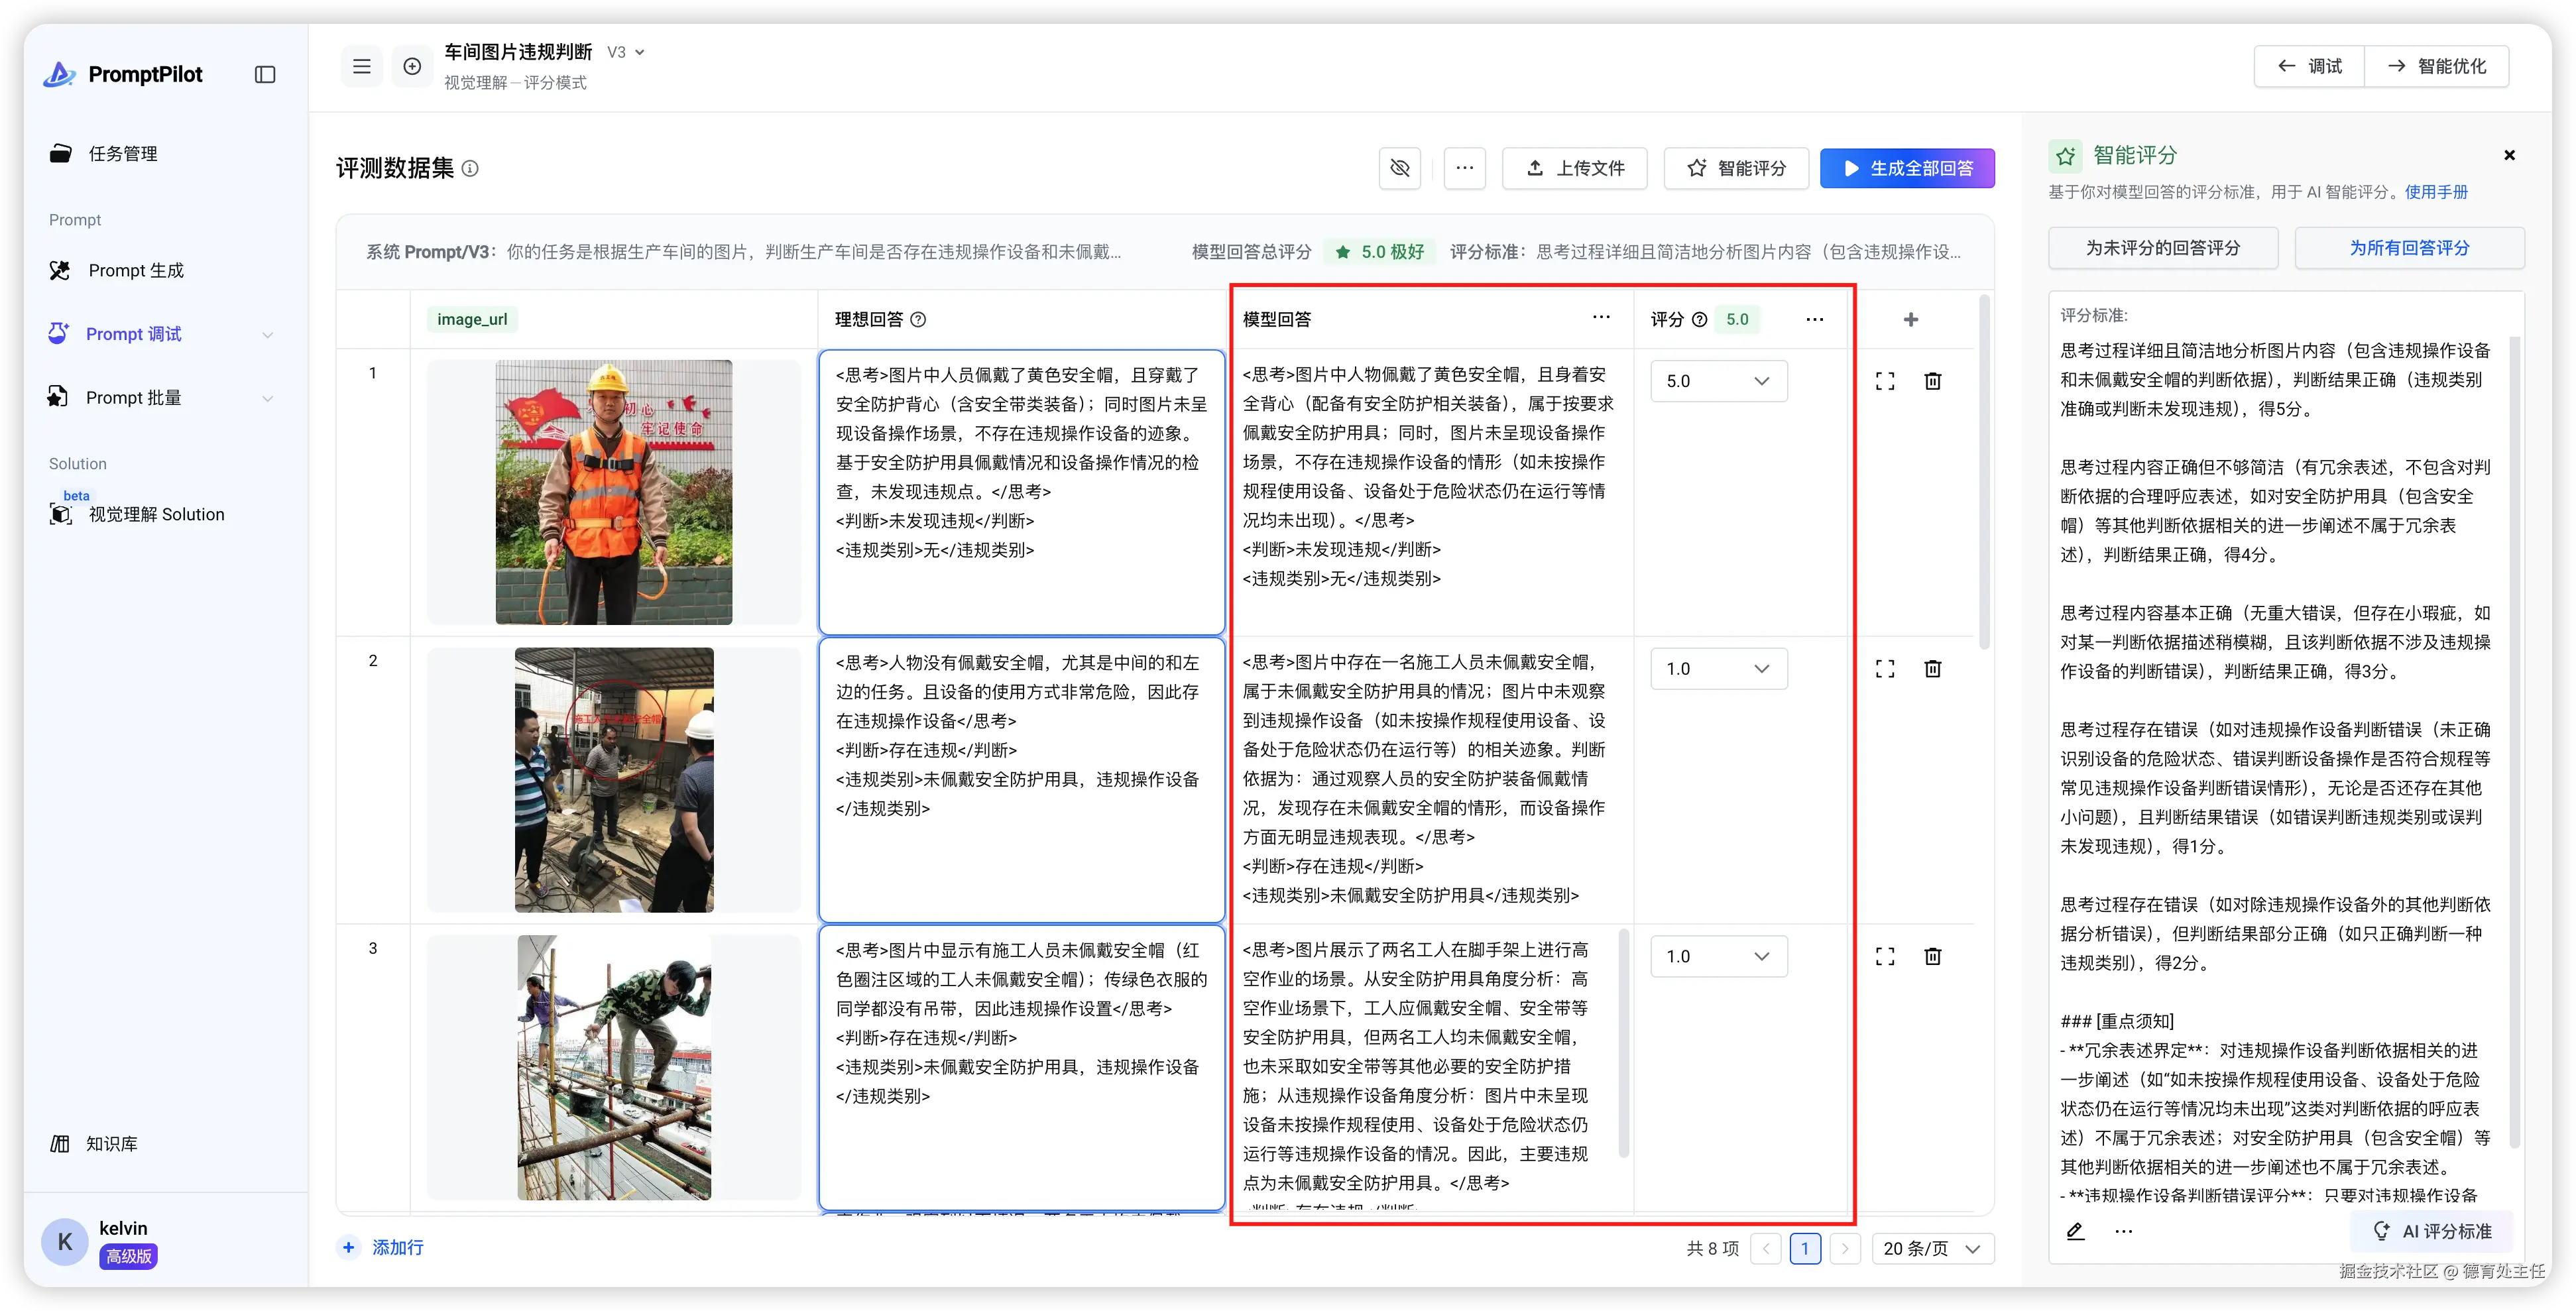The height and width of the screenshot is (1311, 2576).
Task: Open Prompt 生成 in the sidebar
Action: tap(135, 271)
